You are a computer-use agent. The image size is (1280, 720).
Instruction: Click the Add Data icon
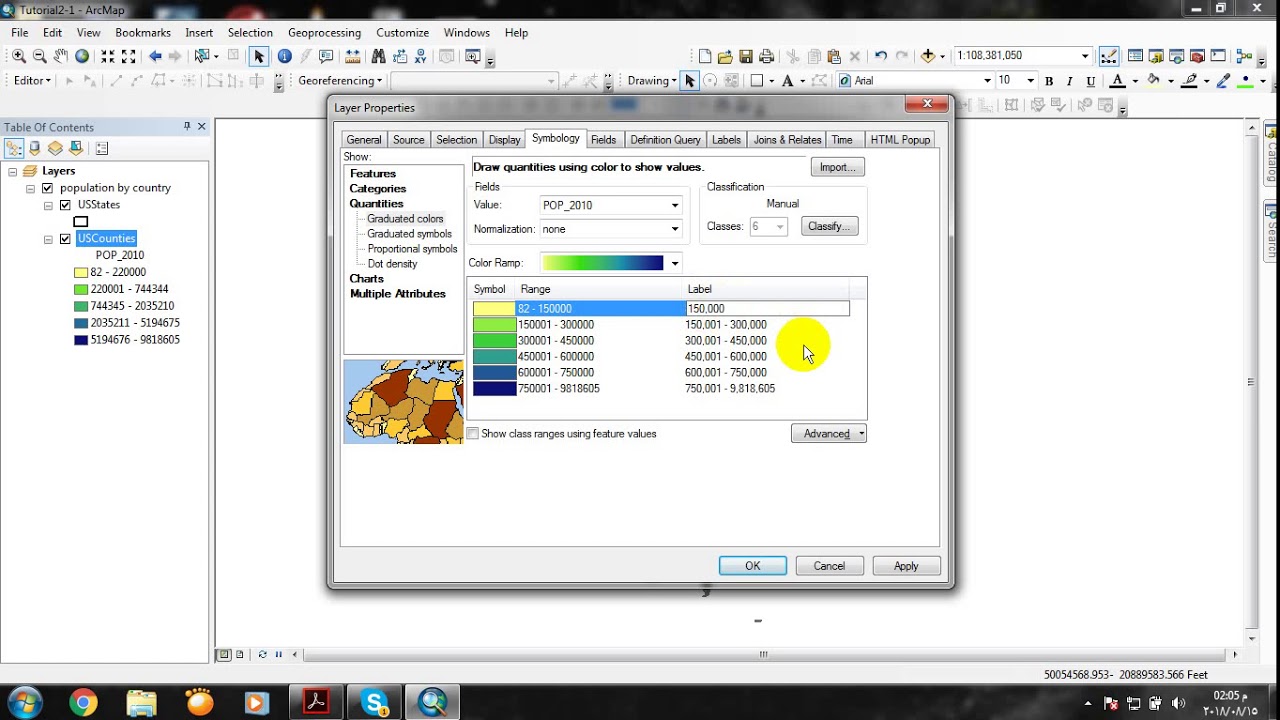click(927, 56)
